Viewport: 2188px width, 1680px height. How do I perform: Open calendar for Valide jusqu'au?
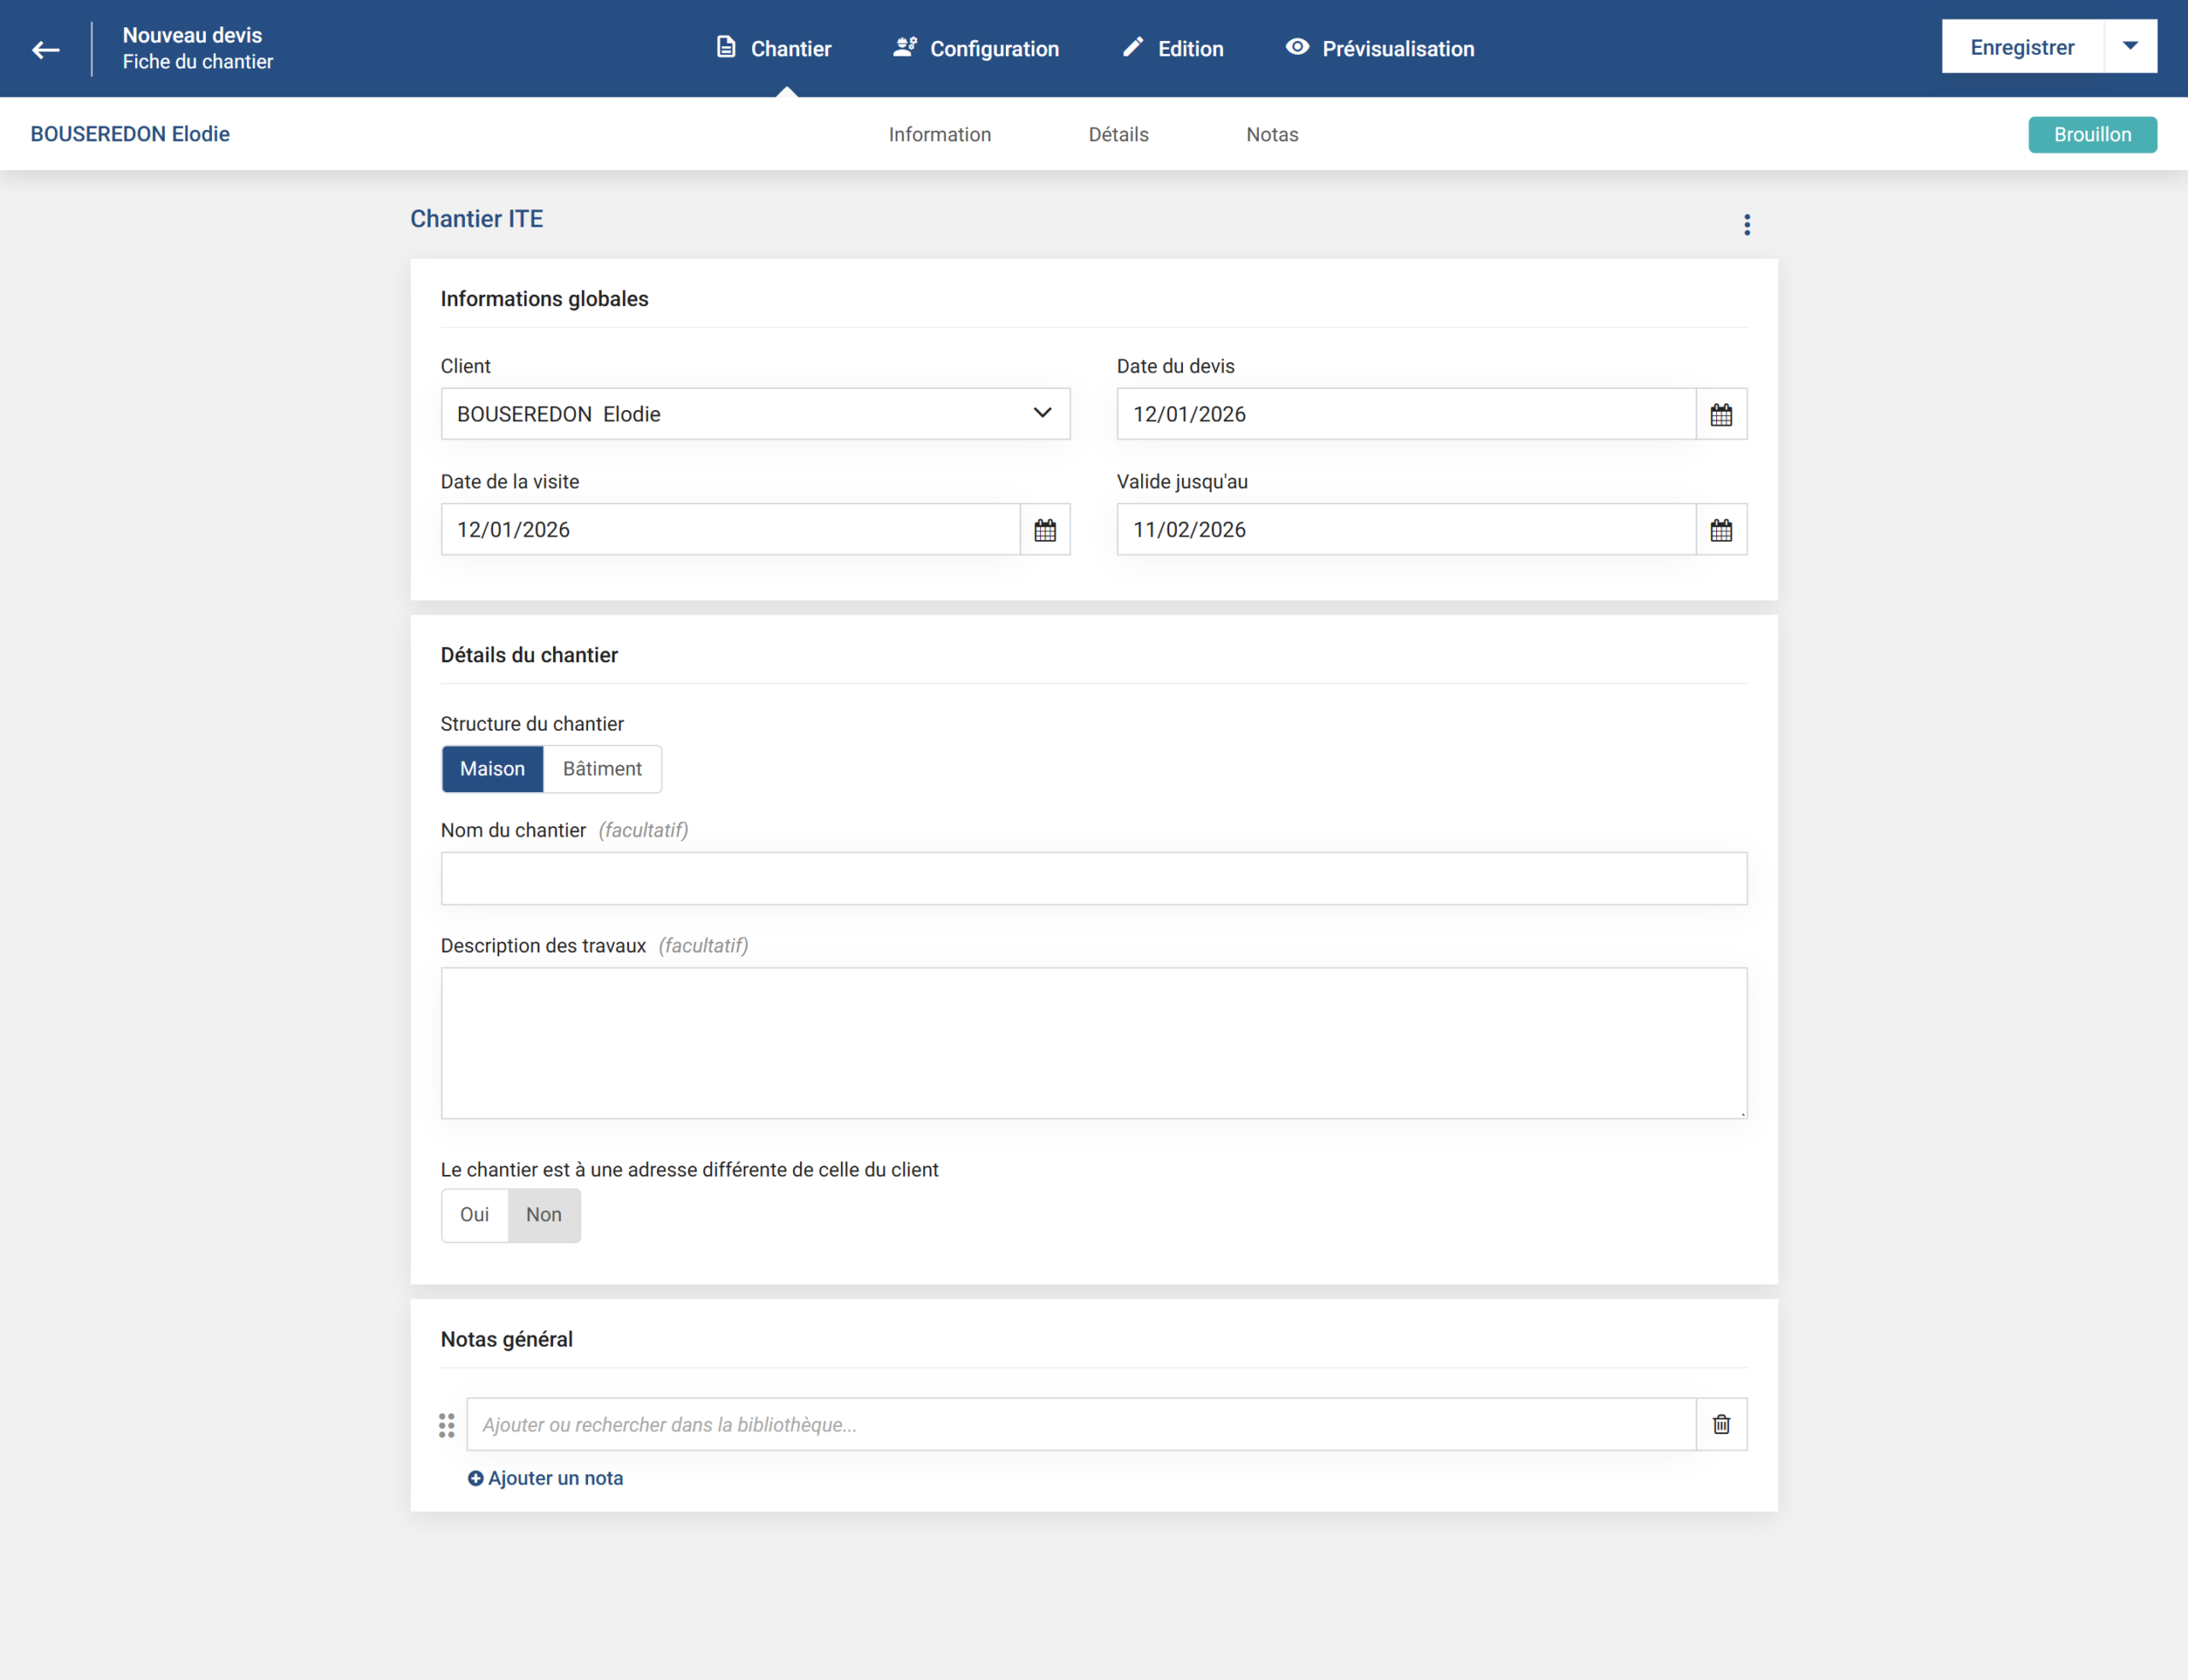pyautogui.click(x=1721, y=530)
